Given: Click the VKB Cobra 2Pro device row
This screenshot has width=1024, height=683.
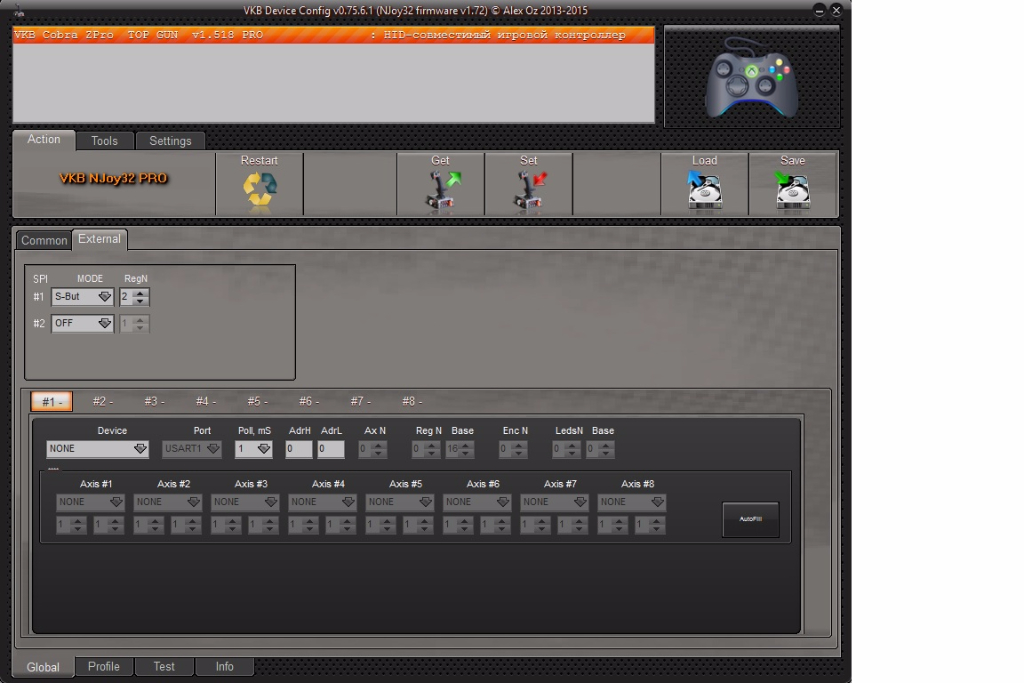Looking at the screenshot, I should pyautogui.click(x=333, y=35).
